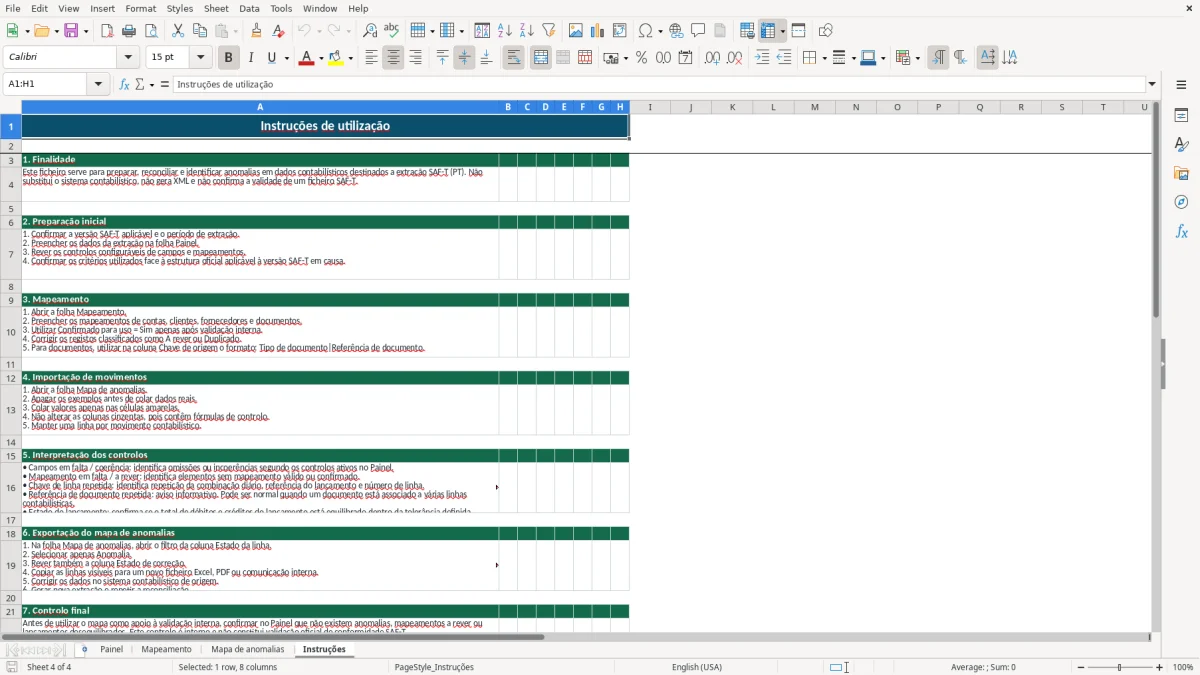Insert Chart icon in toolbar
This screenshot has width=1200, height=675.
click(x=598, y=31)
